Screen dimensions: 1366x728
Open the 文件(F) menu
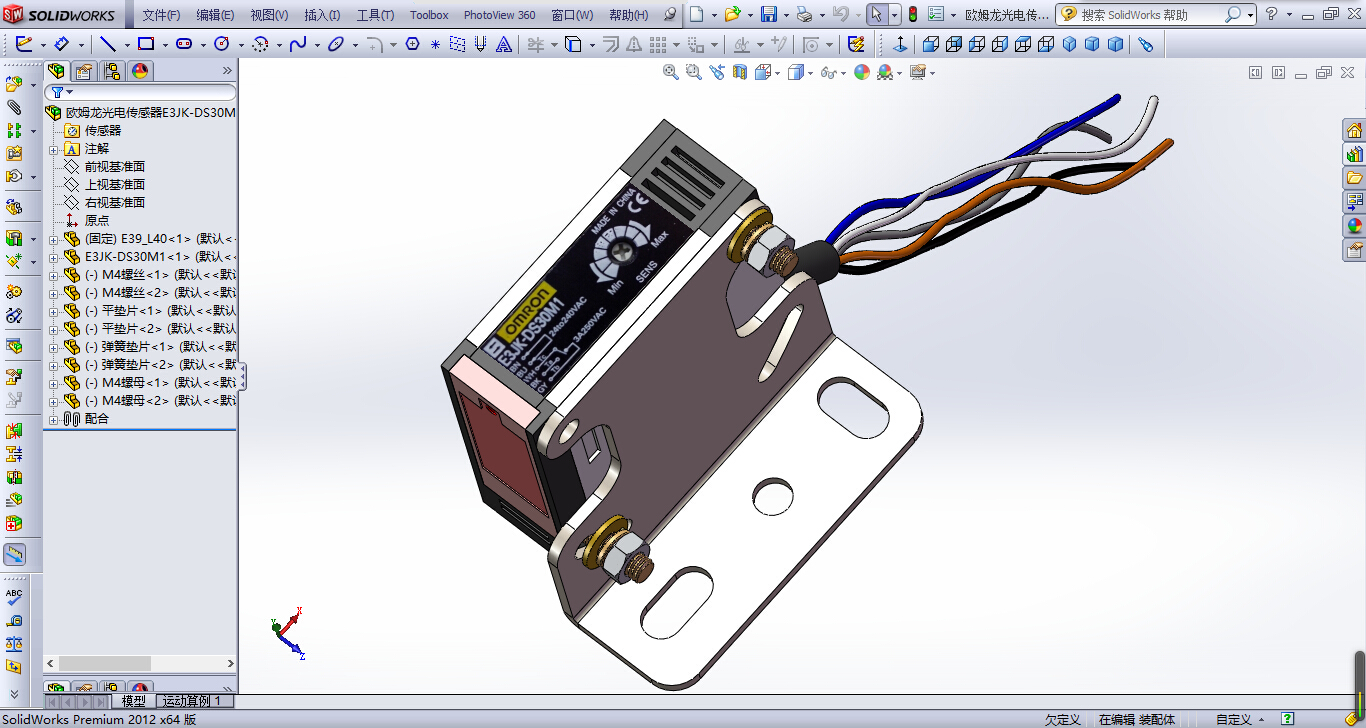tap(161, 15)
